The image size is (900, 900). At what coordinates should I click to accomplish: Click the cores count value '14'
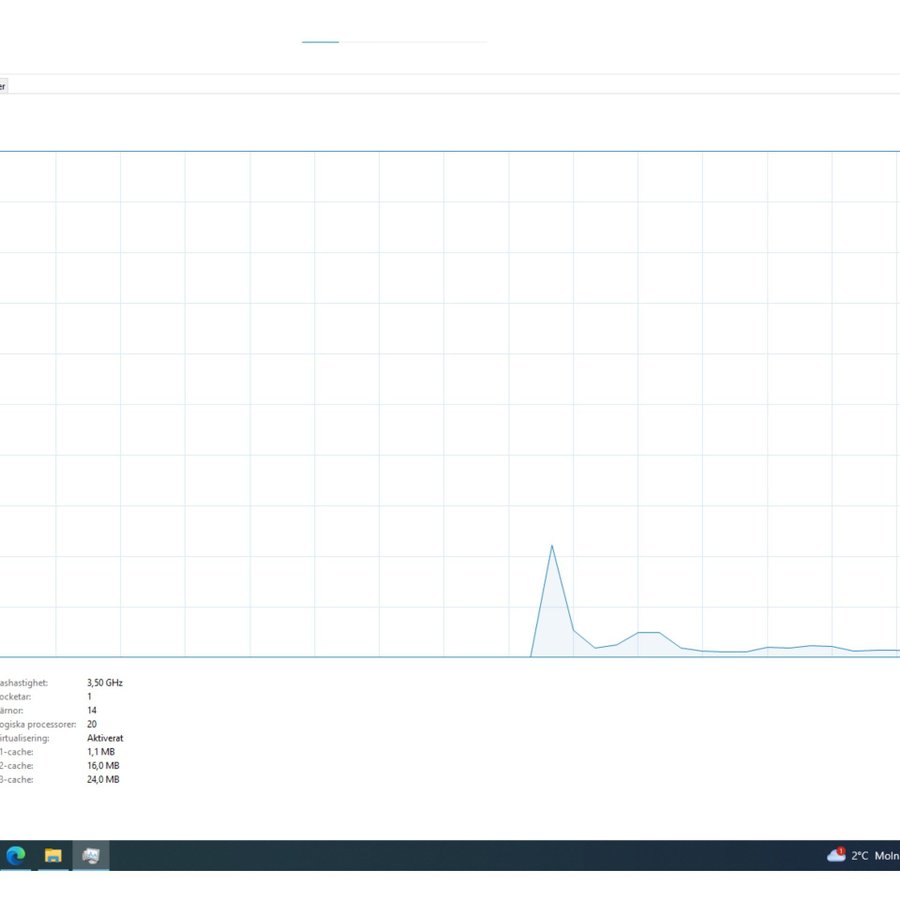point(92,710)
